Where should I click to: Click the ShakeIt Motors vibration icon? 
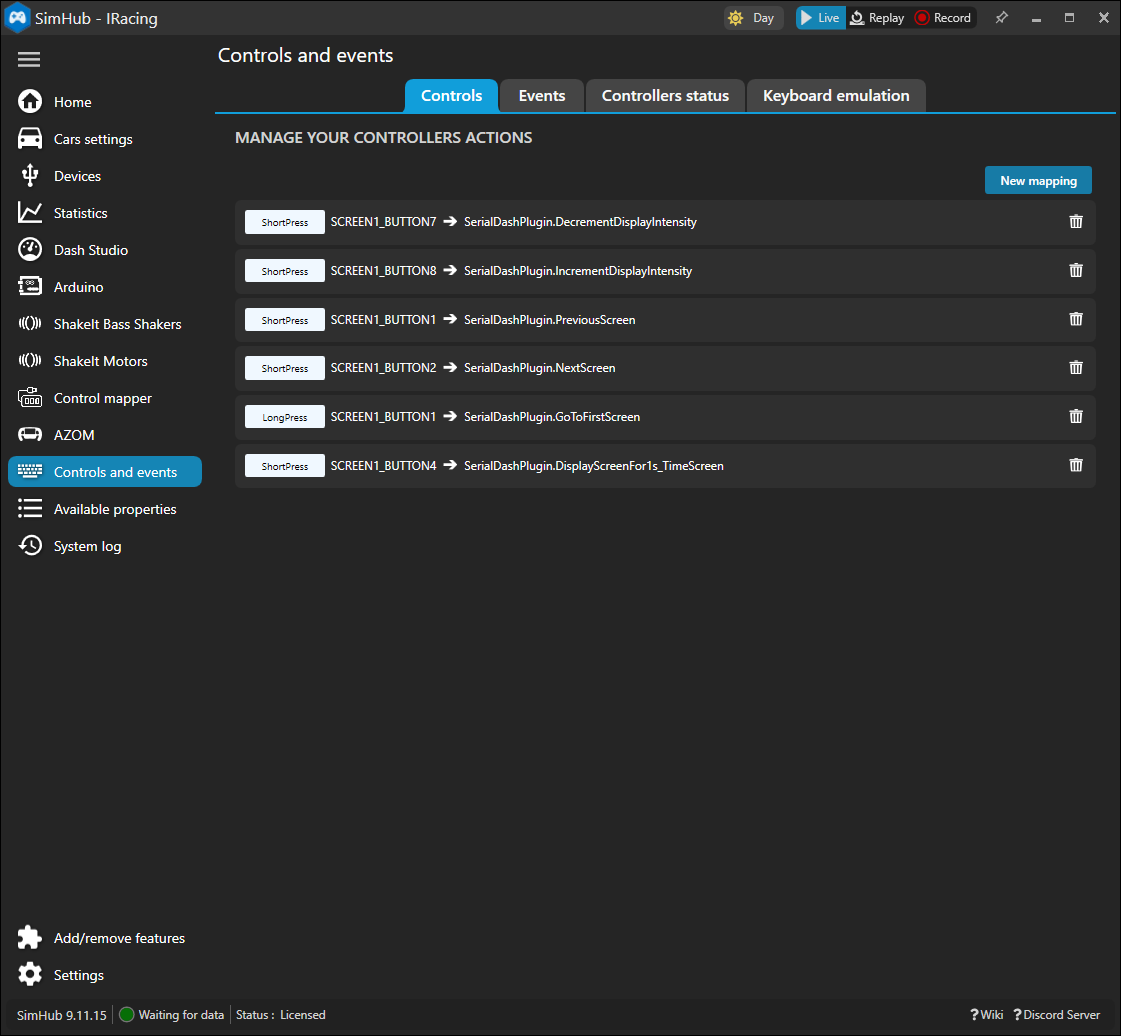click(30, 361)
